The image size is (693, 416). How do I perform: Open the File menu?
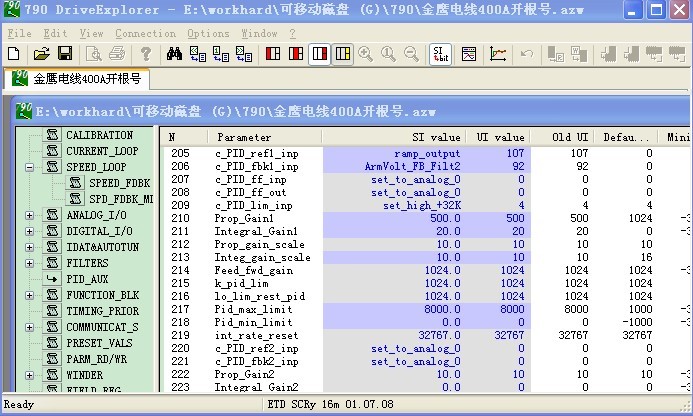pos(19,34)
